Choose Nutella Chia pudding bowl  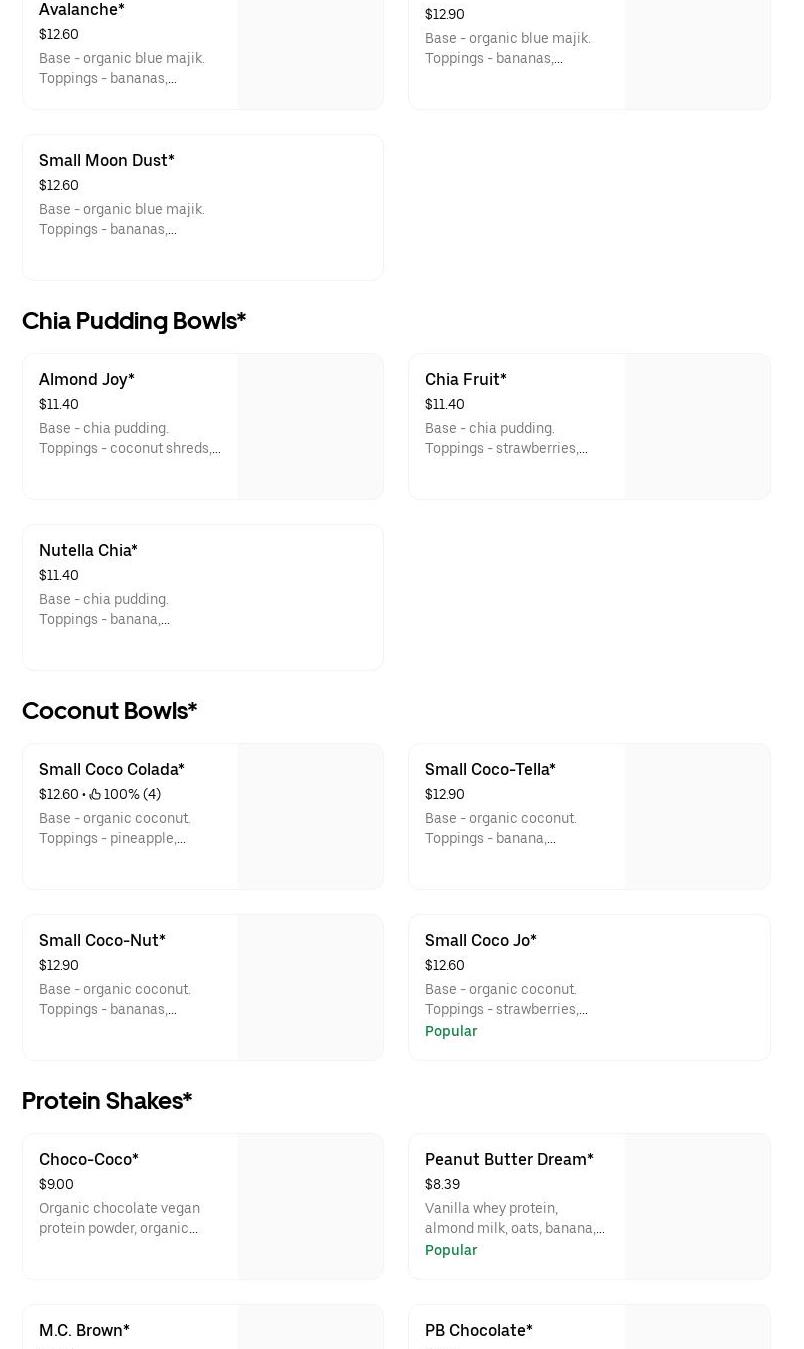(88, 551)
